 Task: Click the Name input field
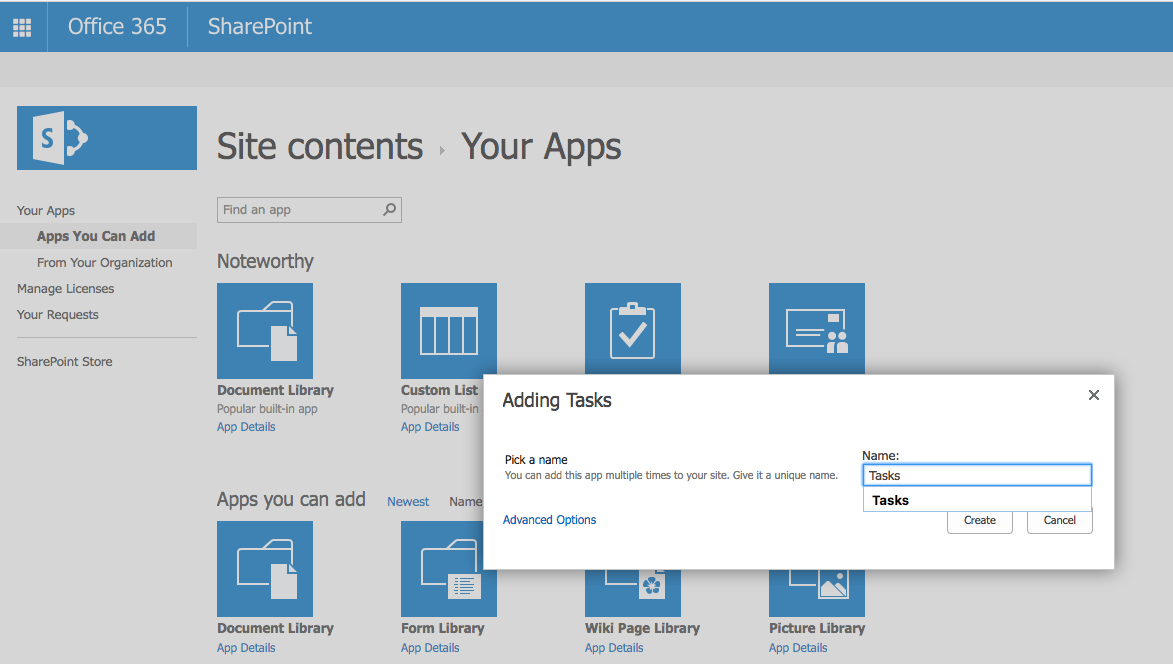coord(977,474)
